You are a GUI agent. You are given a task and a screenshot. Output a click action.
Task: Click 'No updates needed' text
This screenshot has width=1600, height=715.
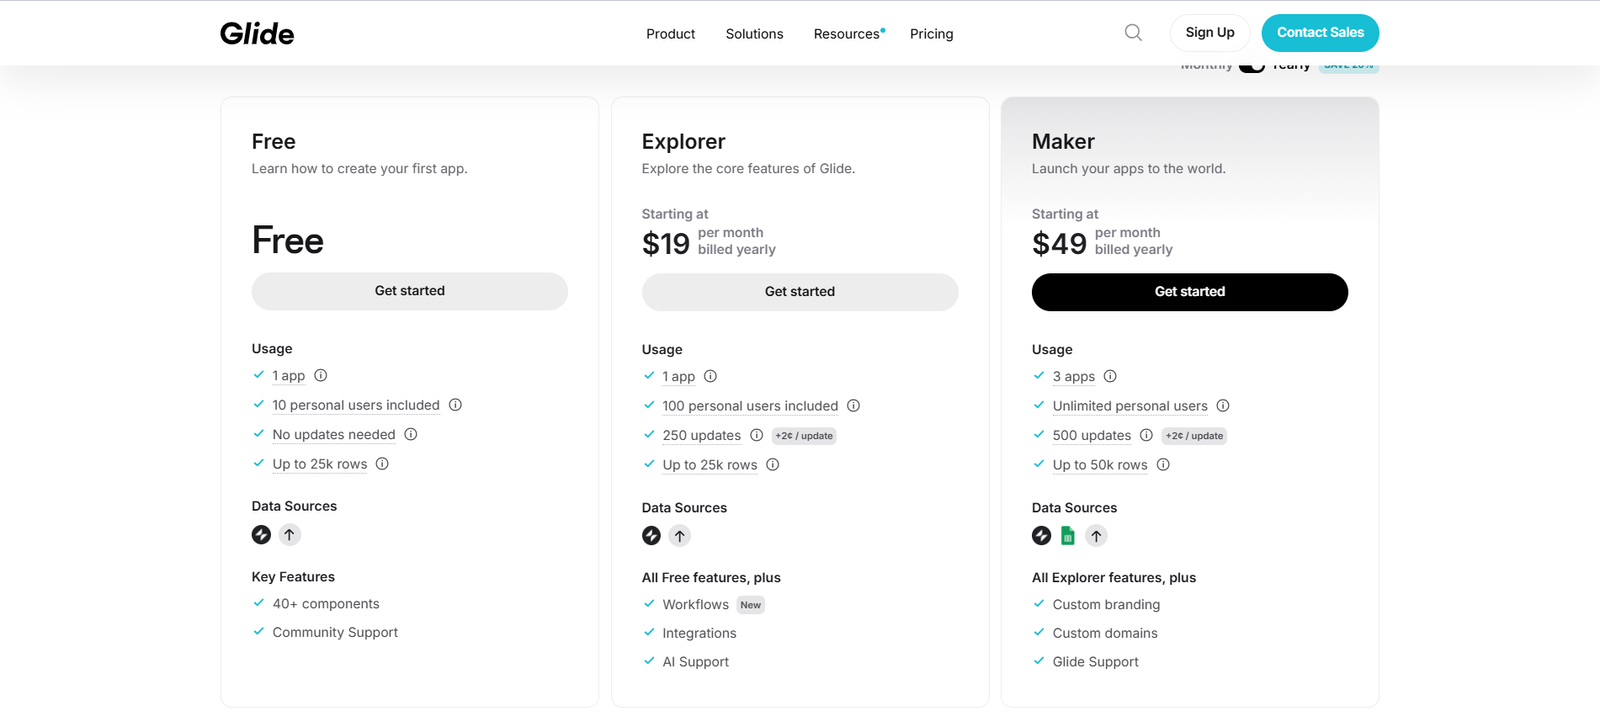pyautogui.click(x=334, y=434)
